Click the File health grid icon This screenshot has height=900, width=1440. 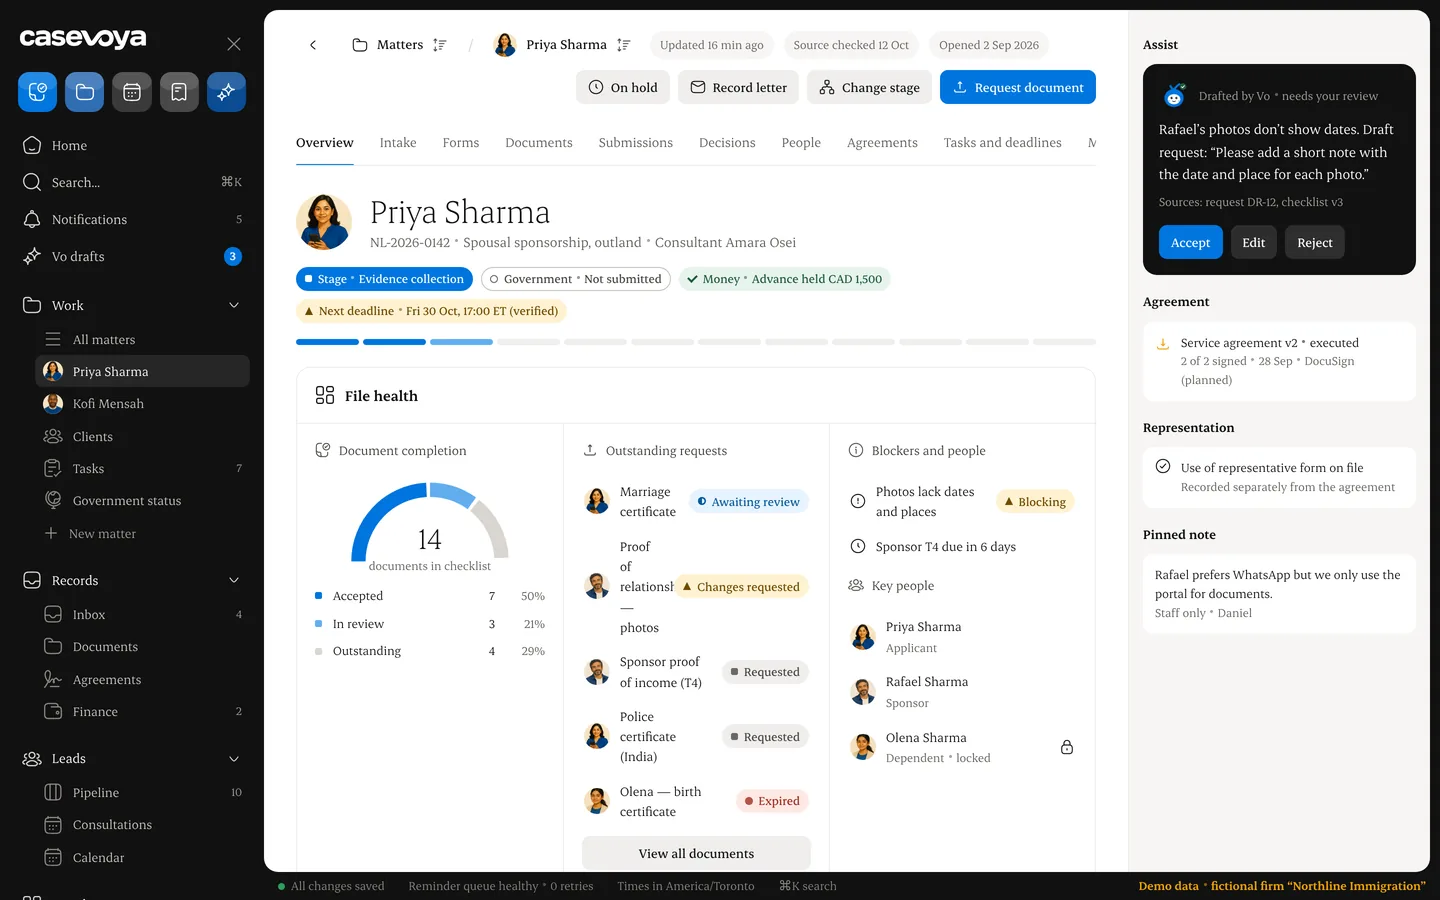(325, 395)
